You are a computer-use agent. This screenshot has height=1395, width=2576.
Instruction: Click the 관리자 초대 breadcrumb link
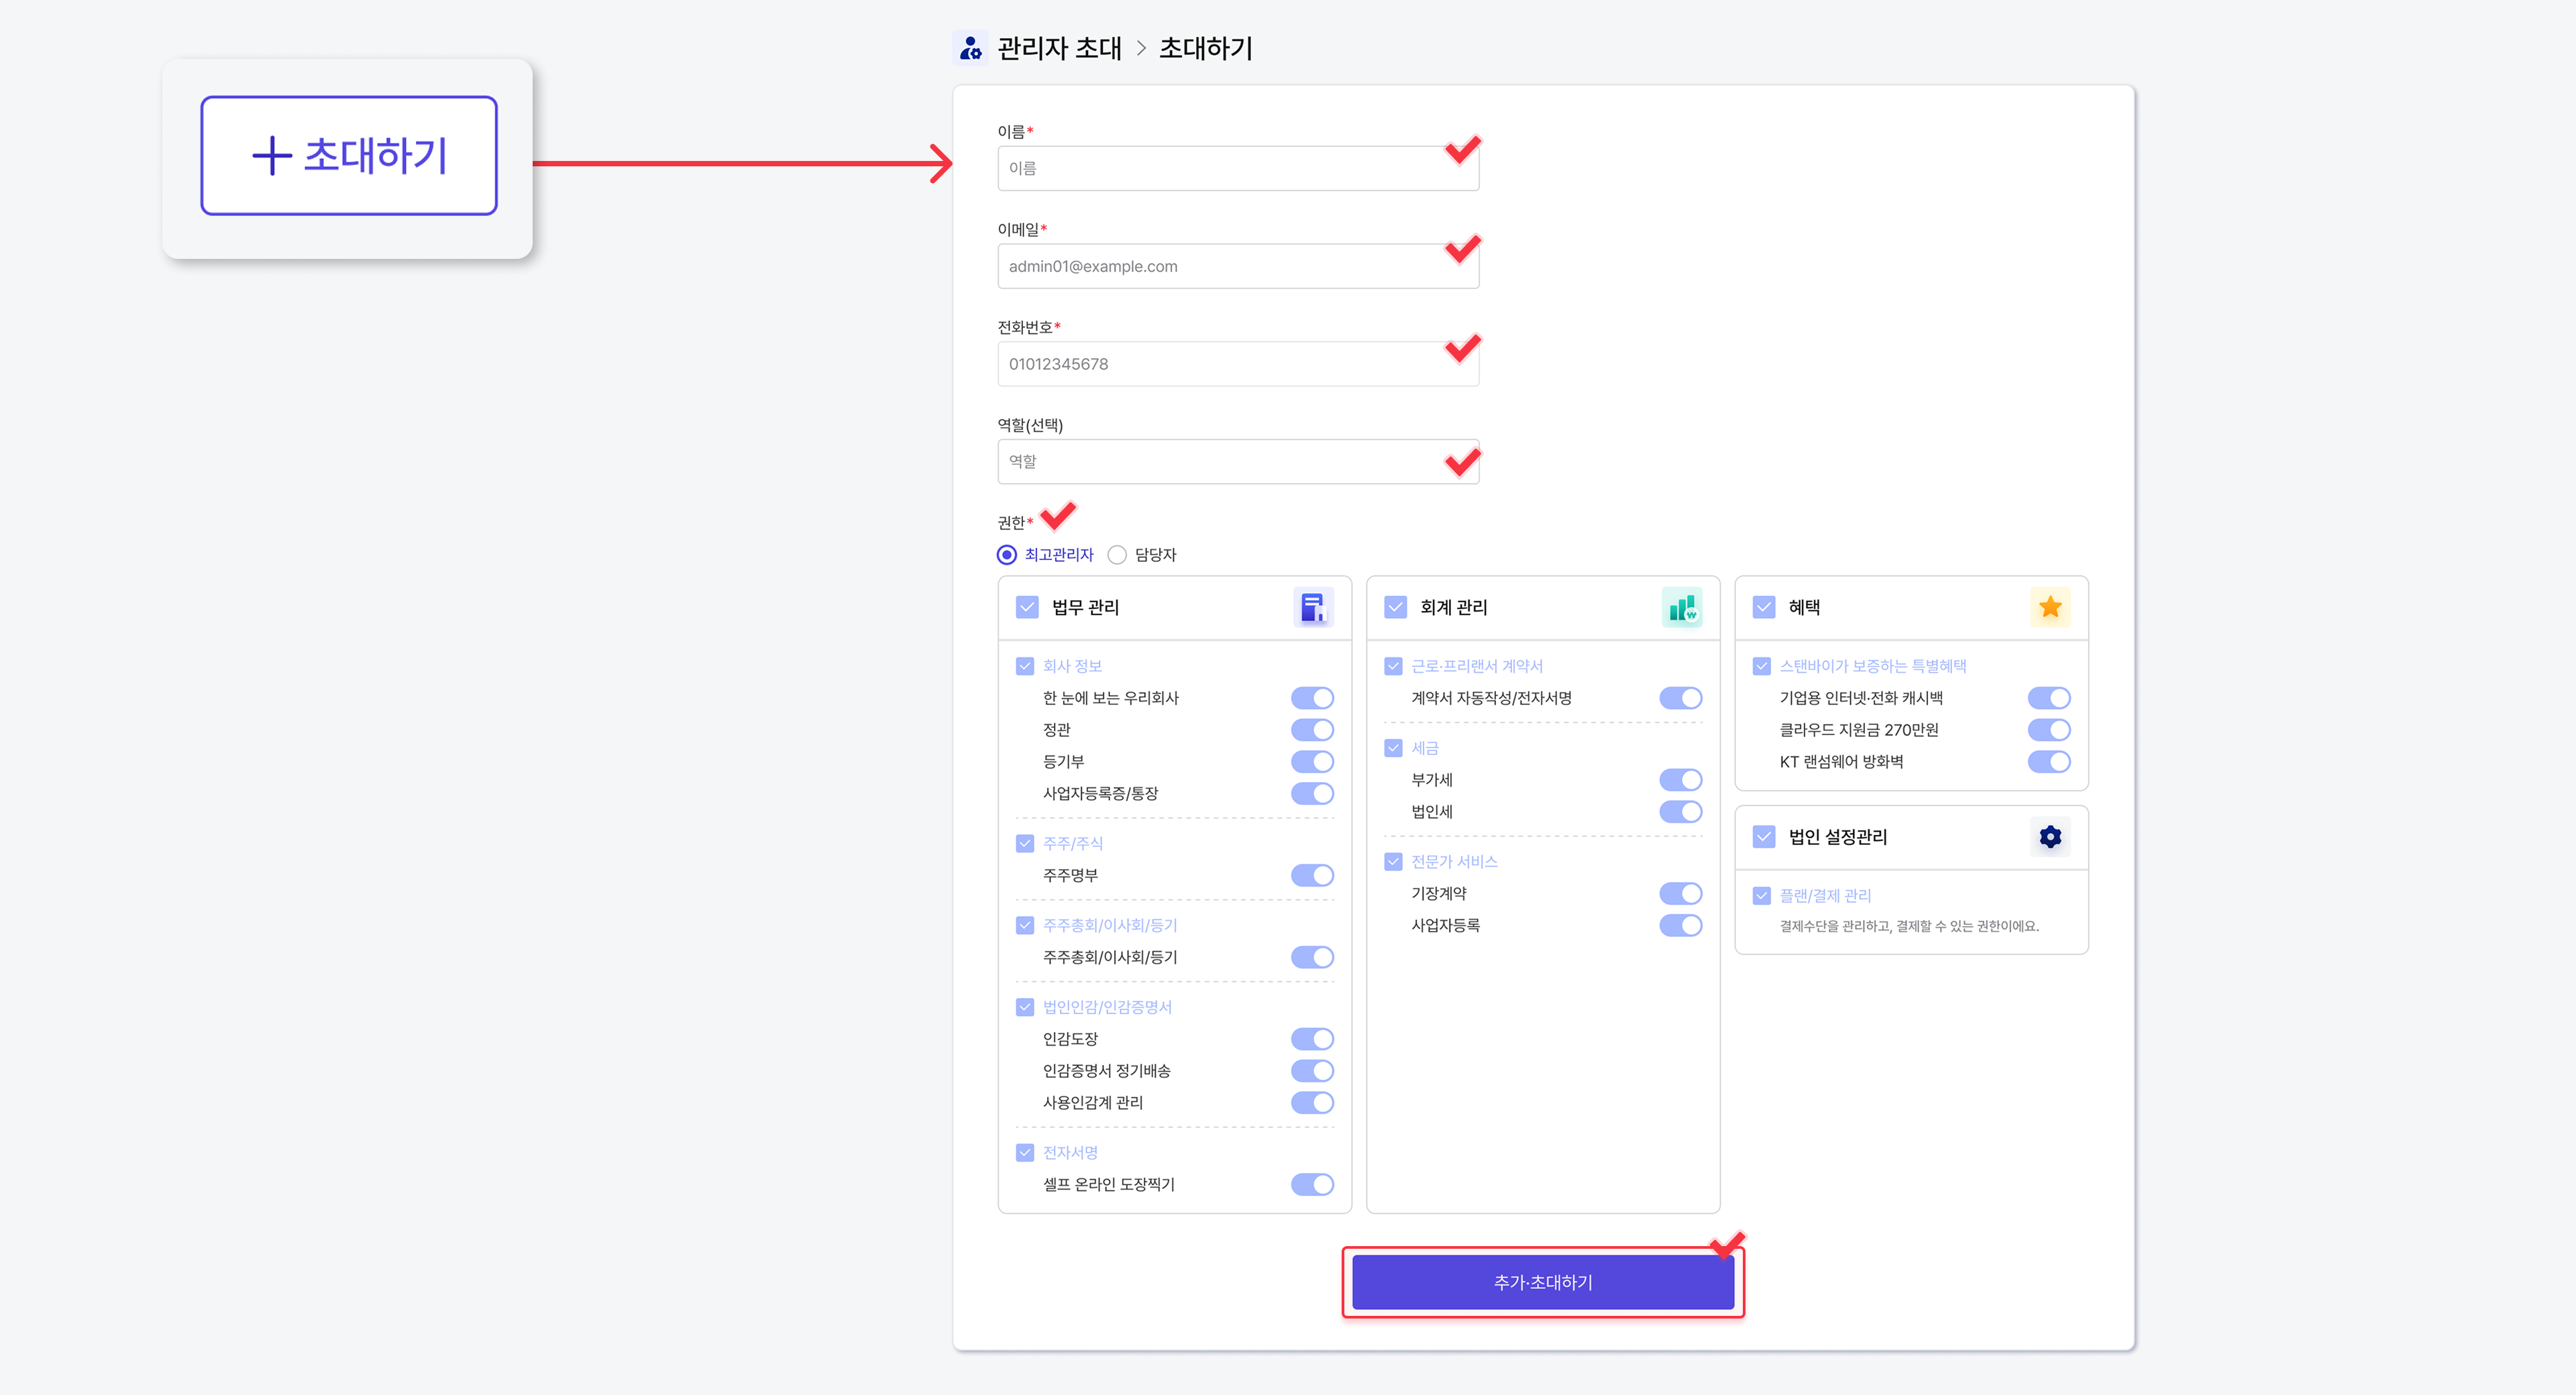point(1059,48)
